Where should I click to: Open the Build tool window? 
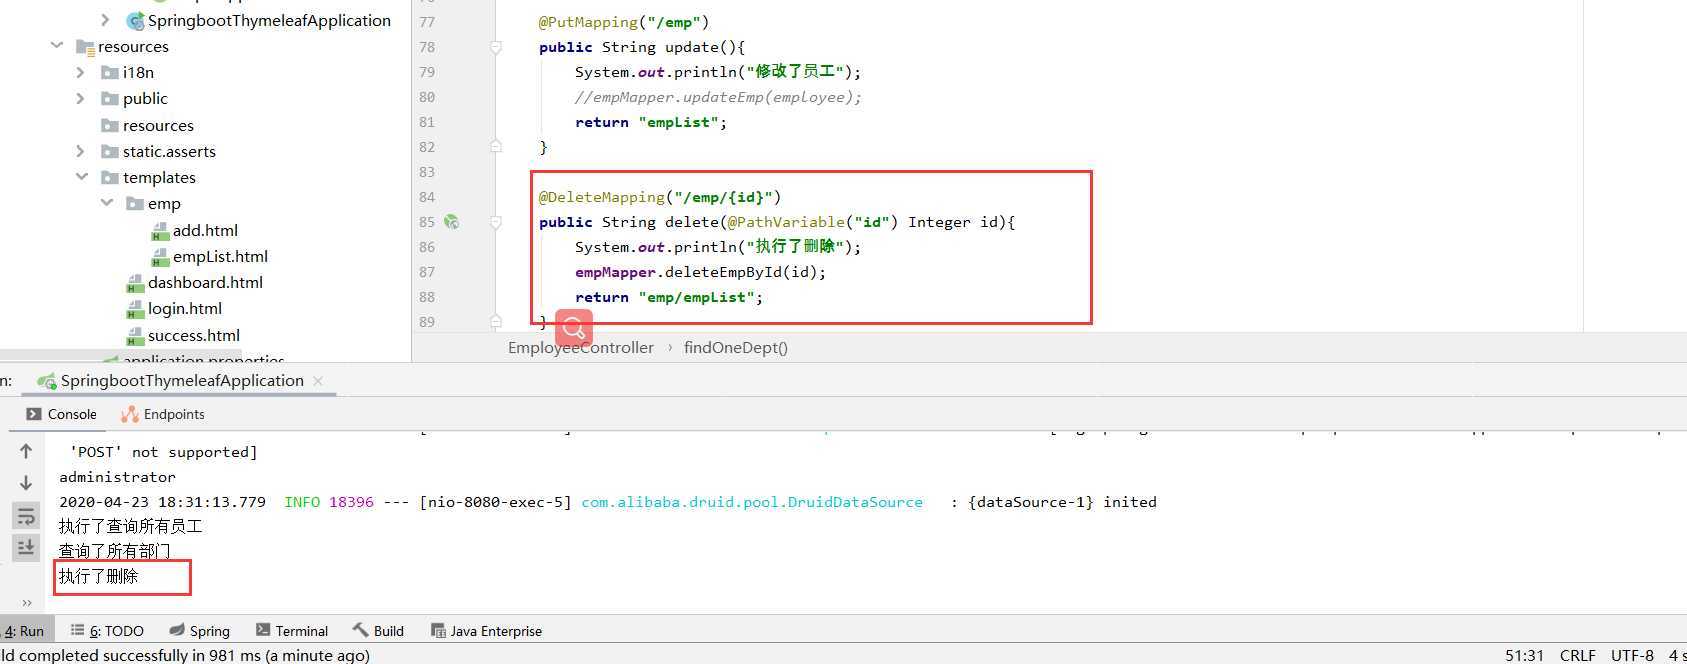379,631
